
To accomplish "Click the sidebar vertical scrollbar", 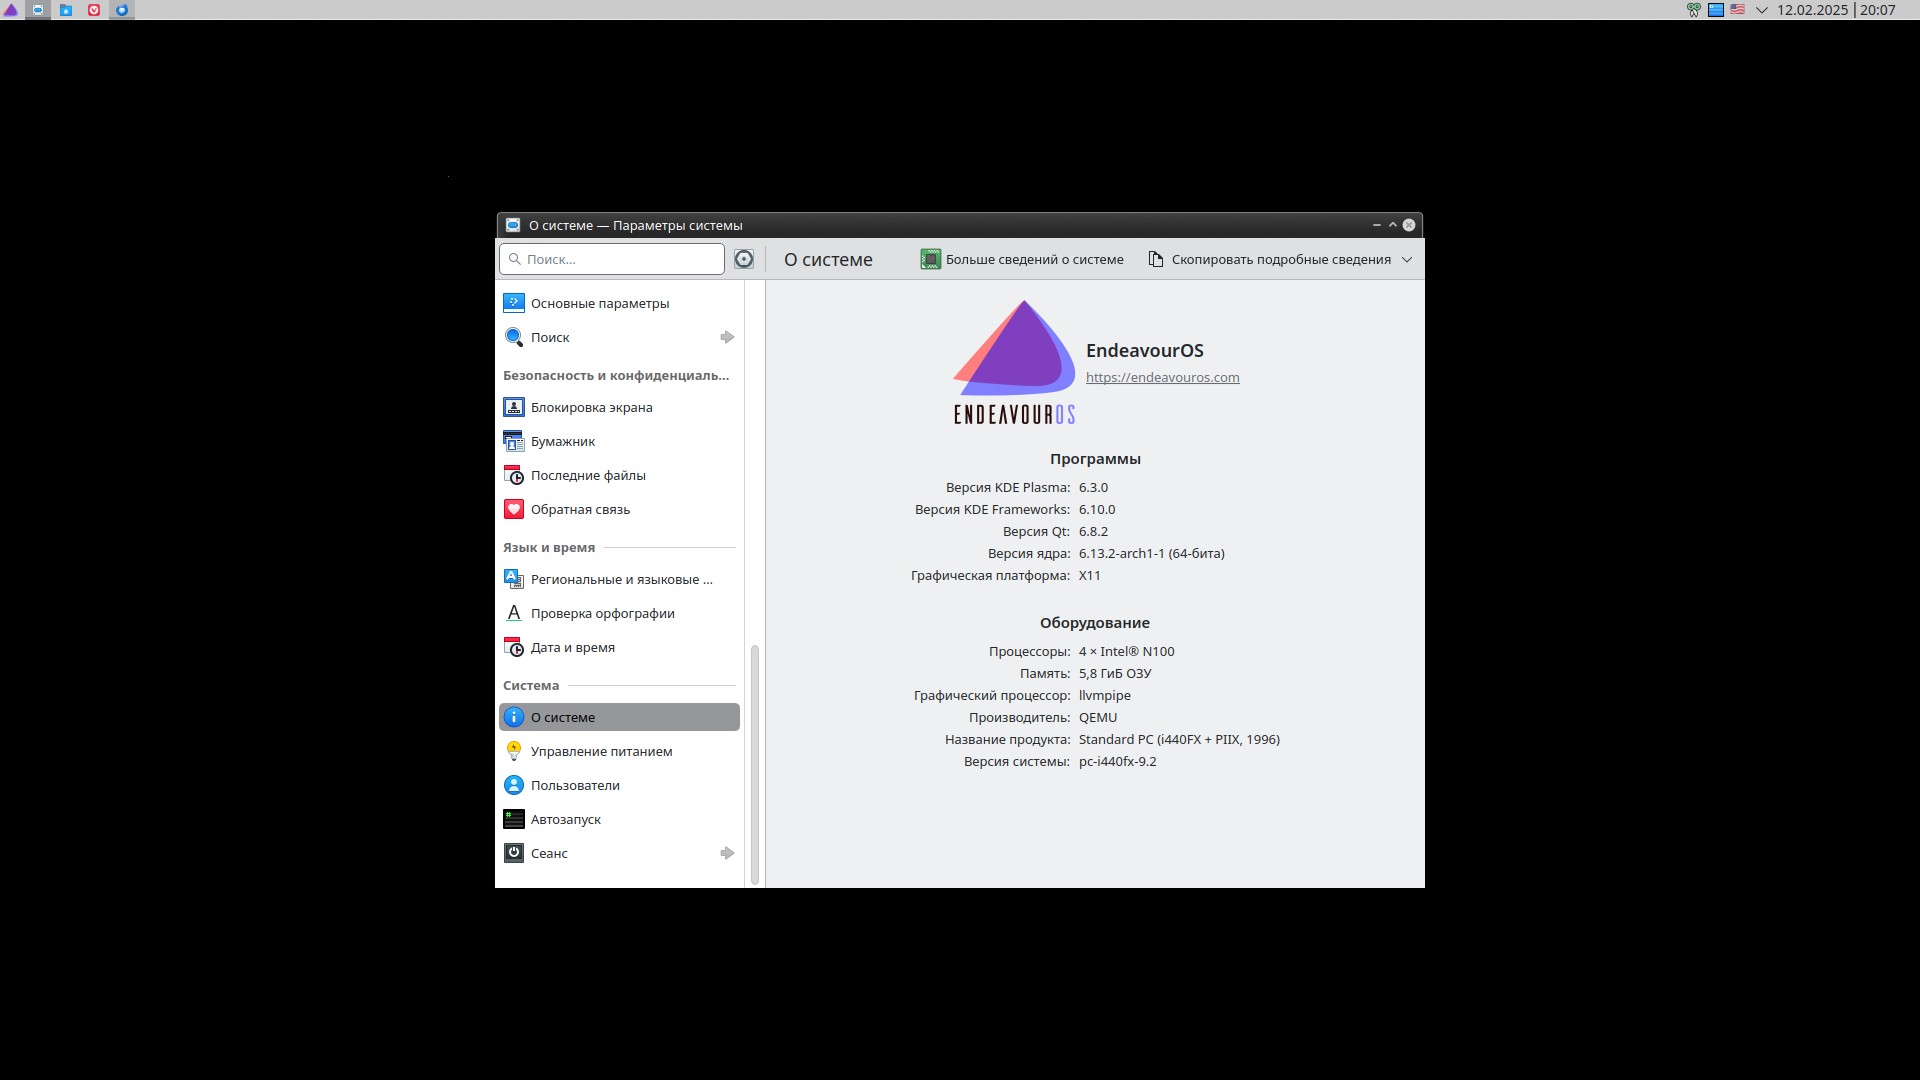I will tap(755, 765).
